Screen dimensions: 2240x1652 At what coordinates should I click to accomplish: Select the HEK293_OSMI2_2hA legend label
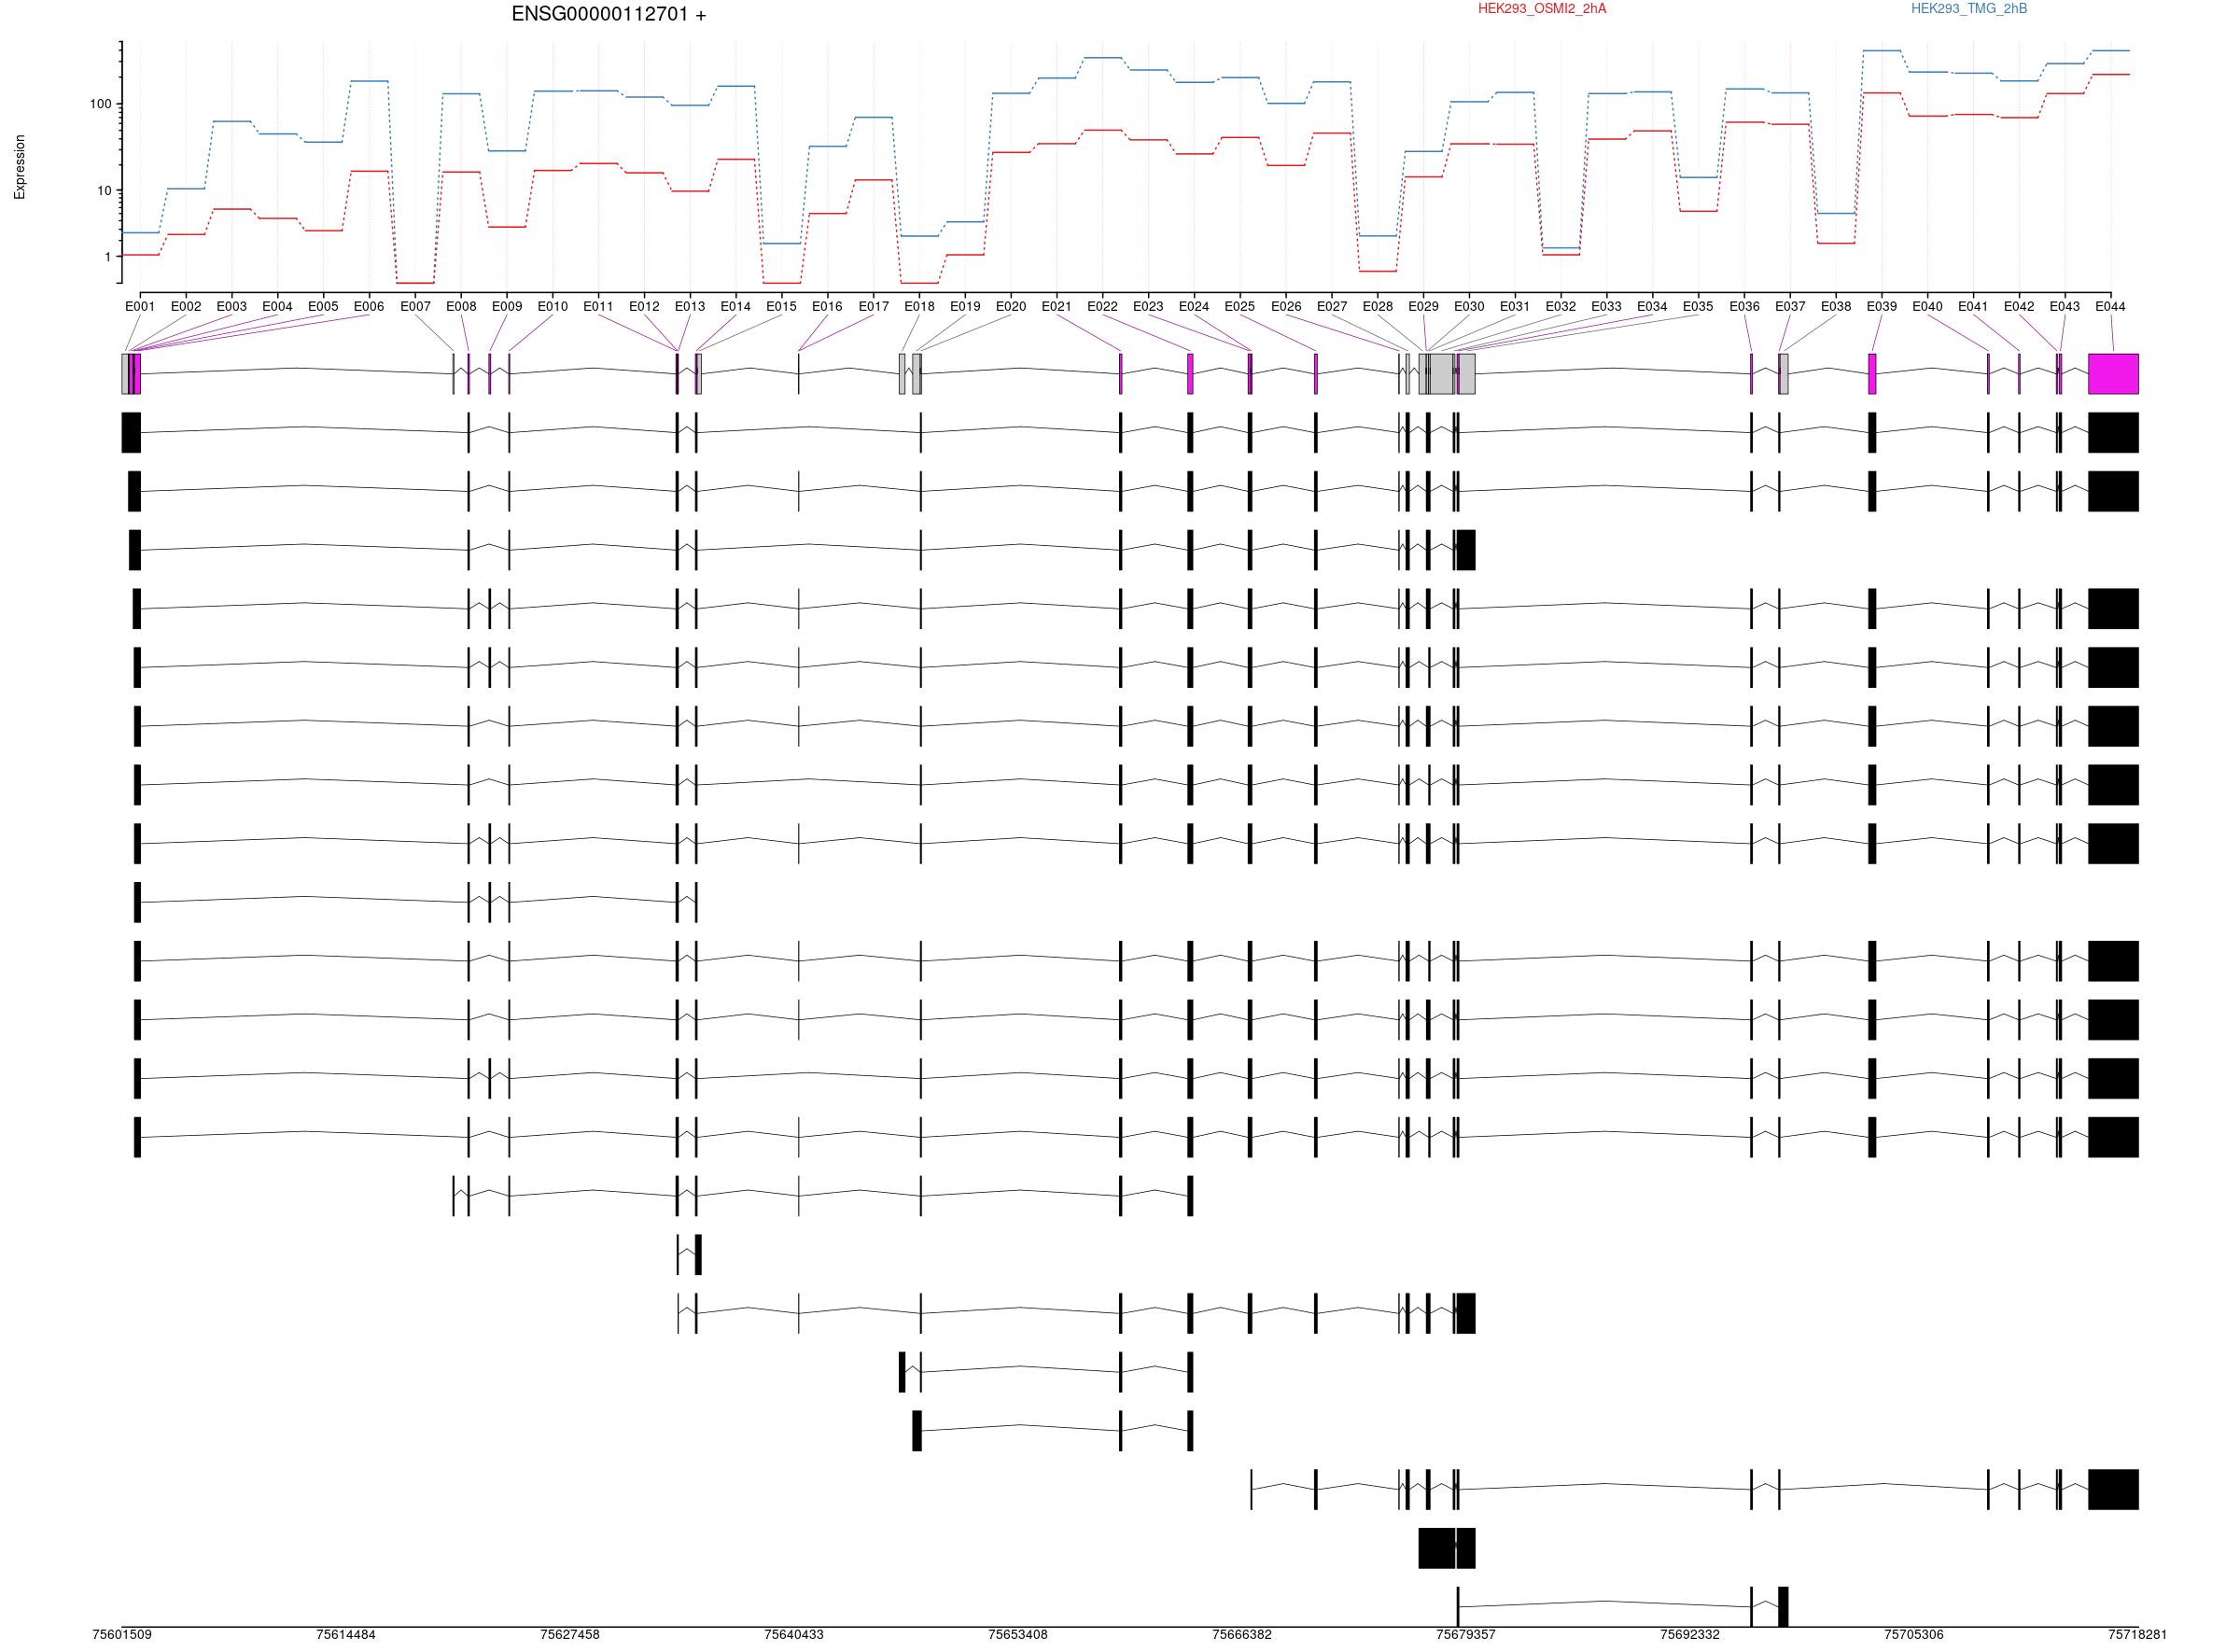tap(1542, 9)
